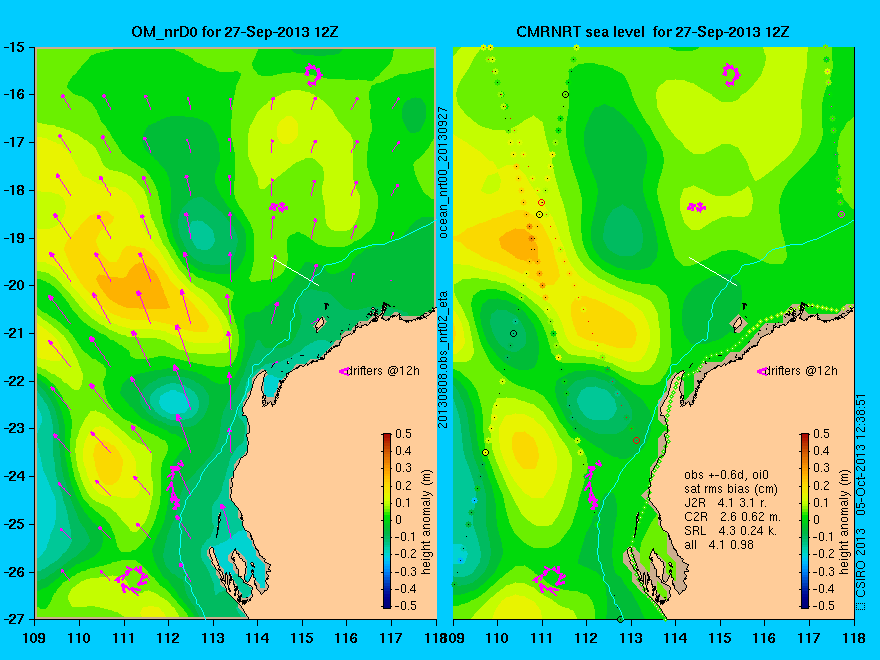Click the -25 latitude axis label

click(x=13, y=524)
